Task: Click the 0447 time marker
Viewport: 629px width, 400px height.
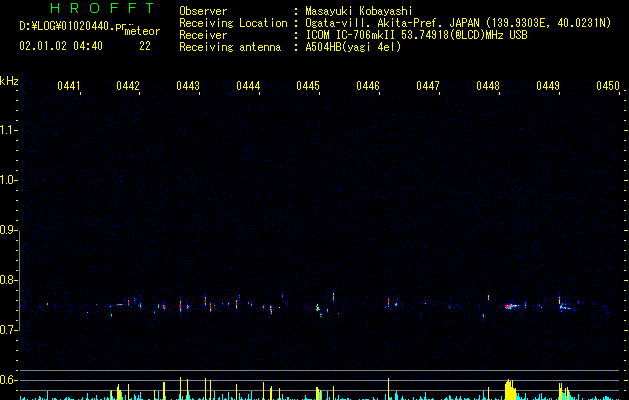Action: click(428, 85)
